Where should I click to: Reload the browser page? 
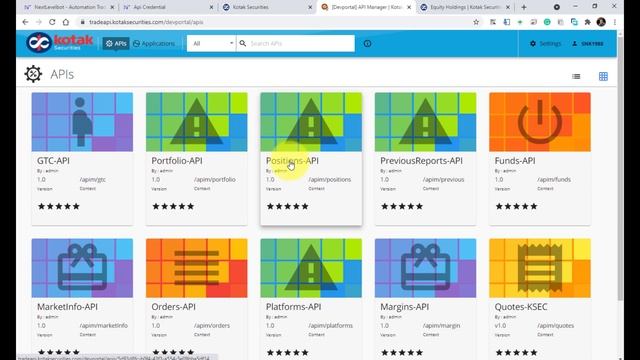[52, 22]
